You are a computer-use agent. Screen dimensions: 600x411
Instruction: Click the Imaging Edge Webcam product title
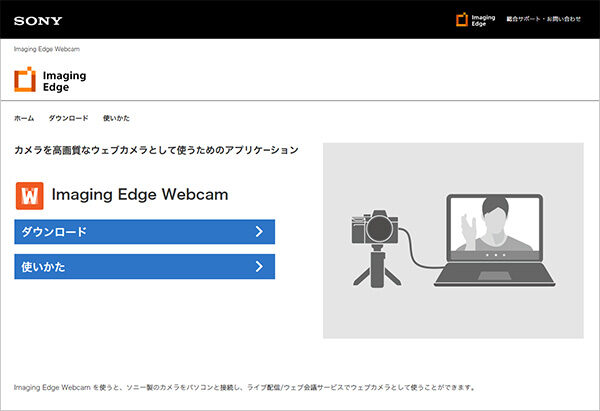(x=140, y=195)
